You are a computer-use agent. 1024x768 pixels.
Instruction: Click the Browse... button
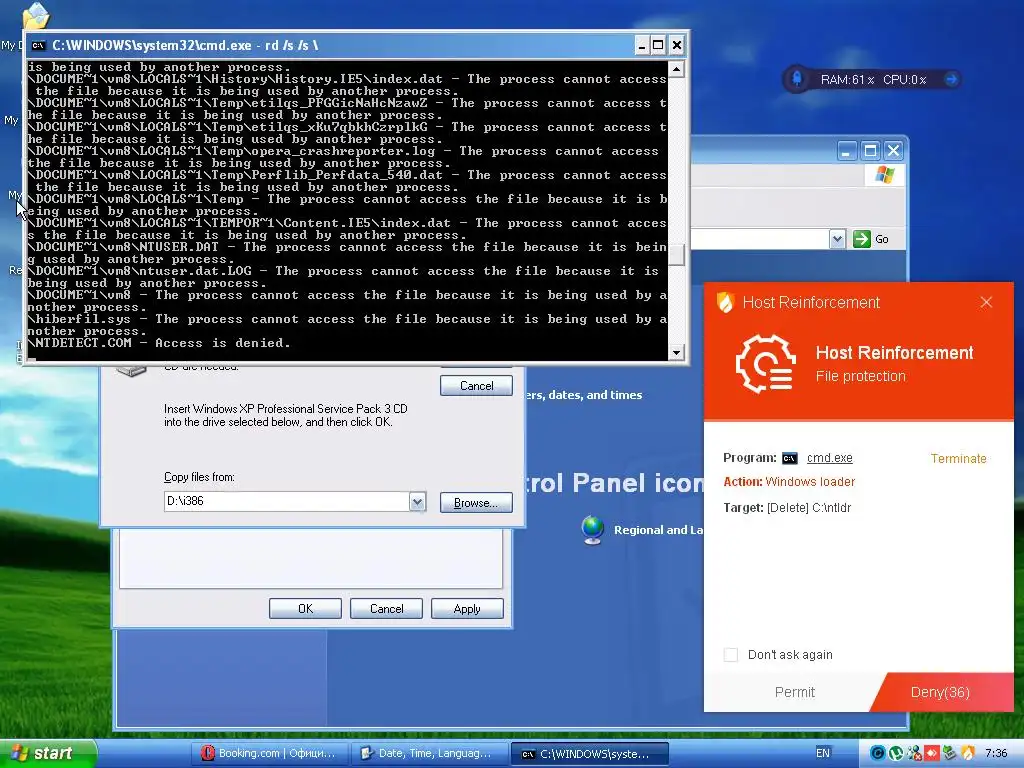476,502
